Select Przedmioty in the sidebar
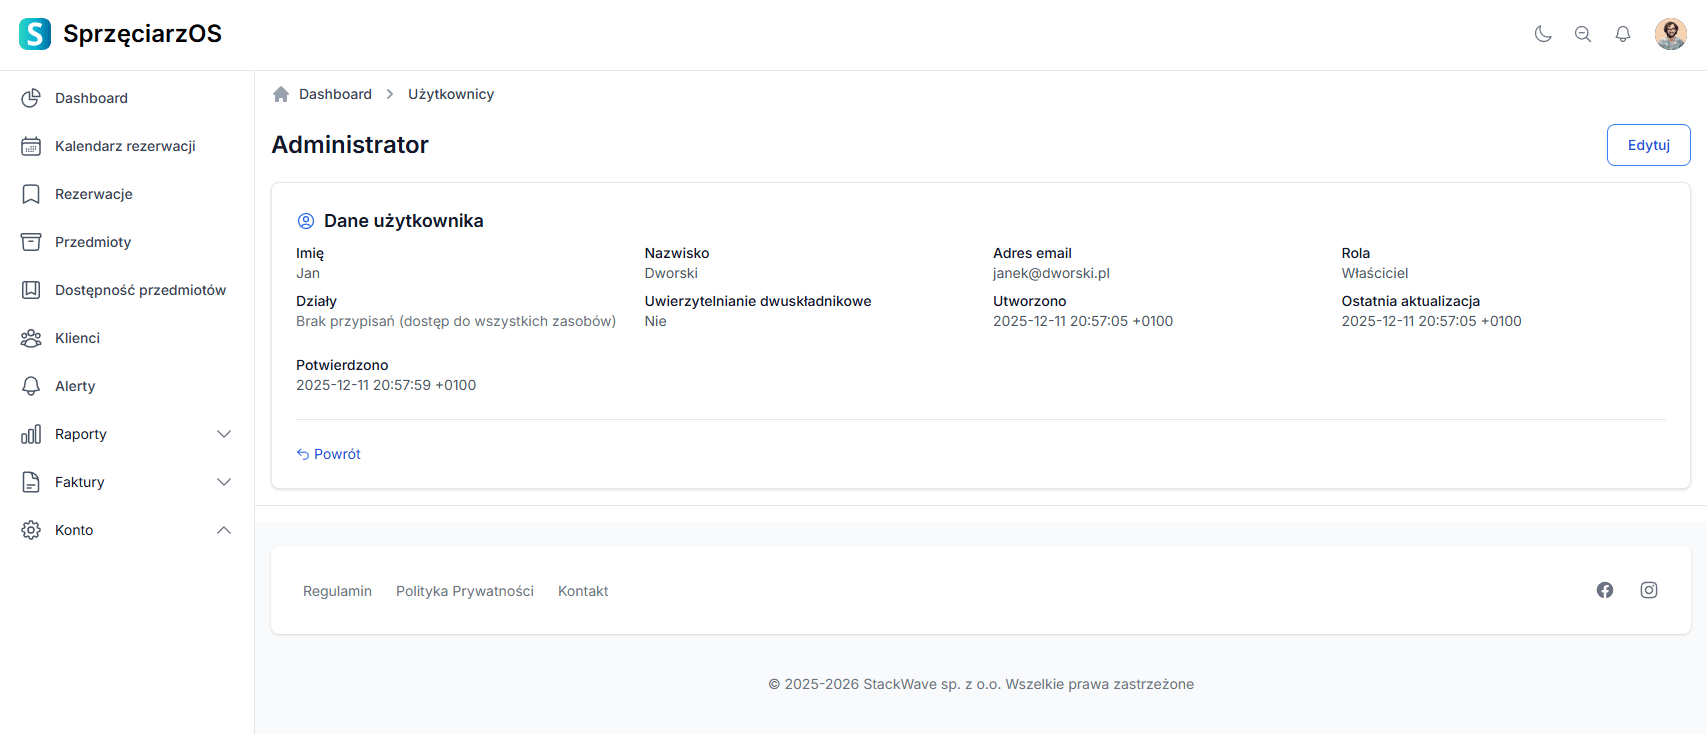The image size is (1707, 734). (93, 242)
